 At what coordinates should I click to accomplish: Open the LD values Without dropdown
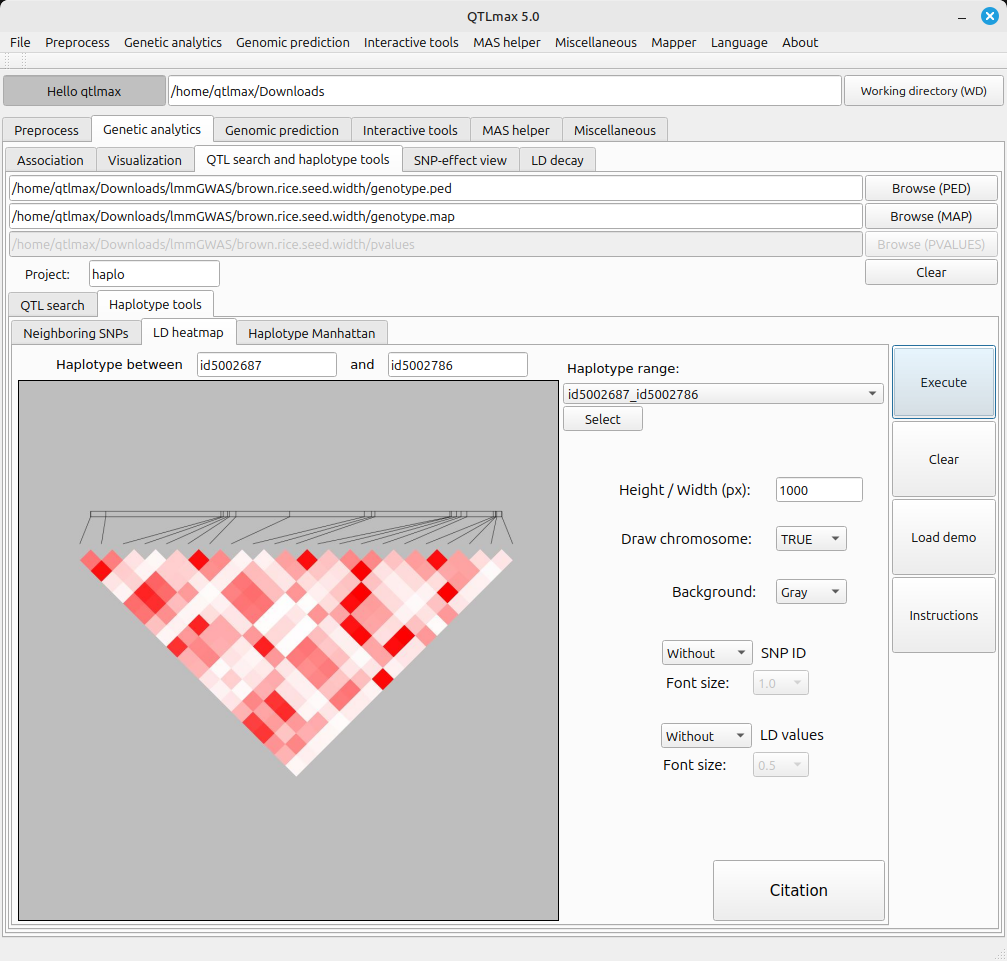pos(706,736)
